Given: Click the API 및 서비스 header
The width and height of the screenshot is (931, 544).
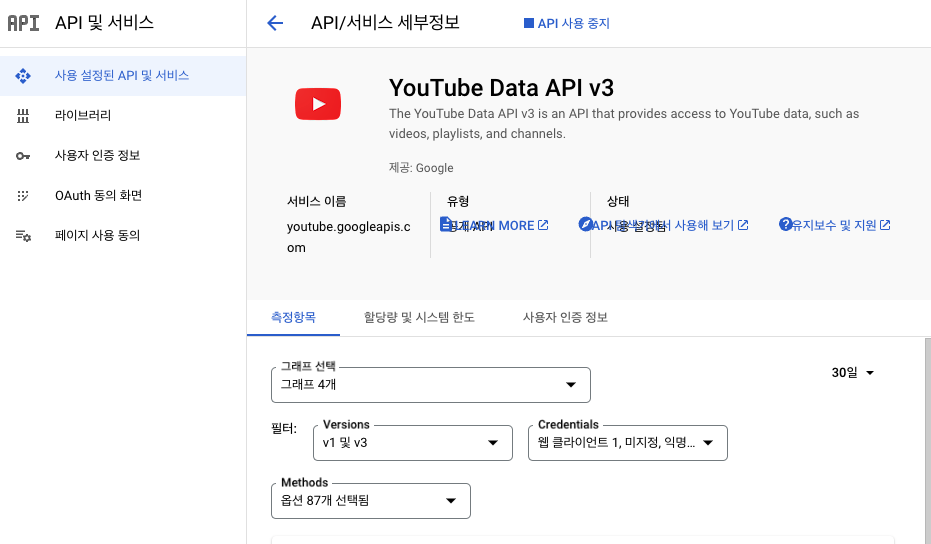Looking at the screenshot, I should pos(104,23).
